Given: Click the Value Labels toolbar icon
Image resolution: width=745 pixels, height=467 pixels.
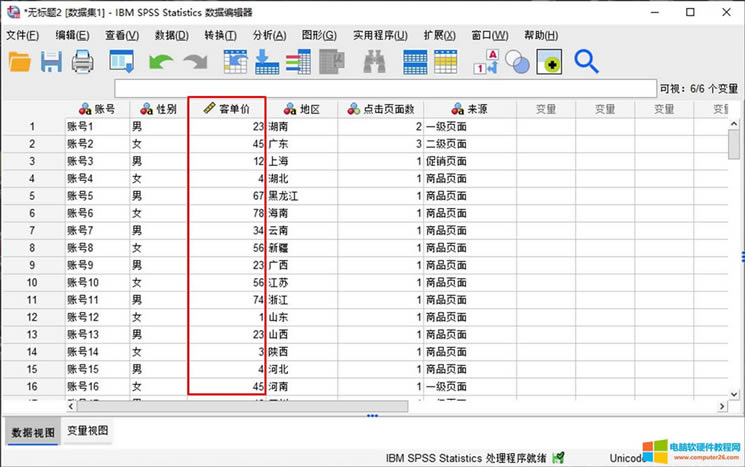Looking at the screenshot, I should tap(487, 62).
